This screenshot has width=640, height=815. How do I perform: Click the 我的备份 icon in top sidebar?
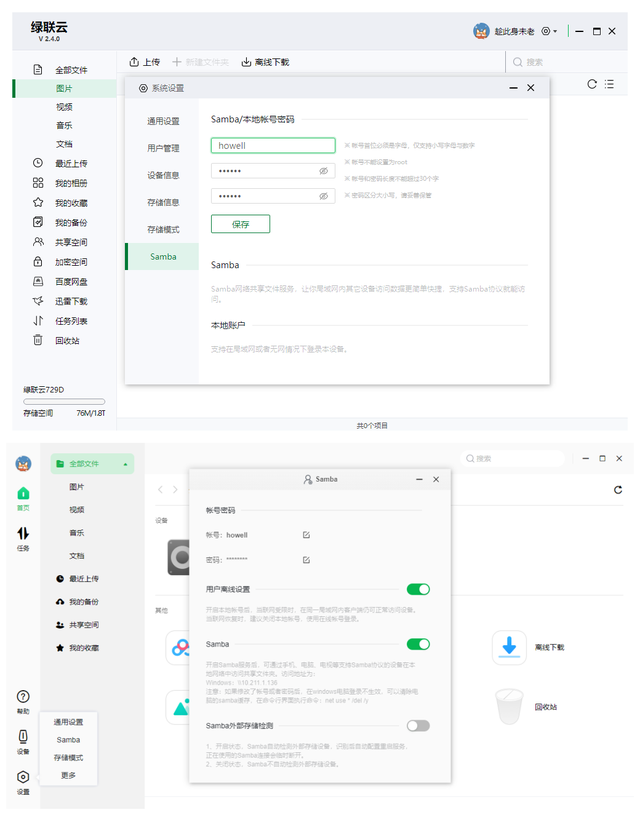pos(38,222)
